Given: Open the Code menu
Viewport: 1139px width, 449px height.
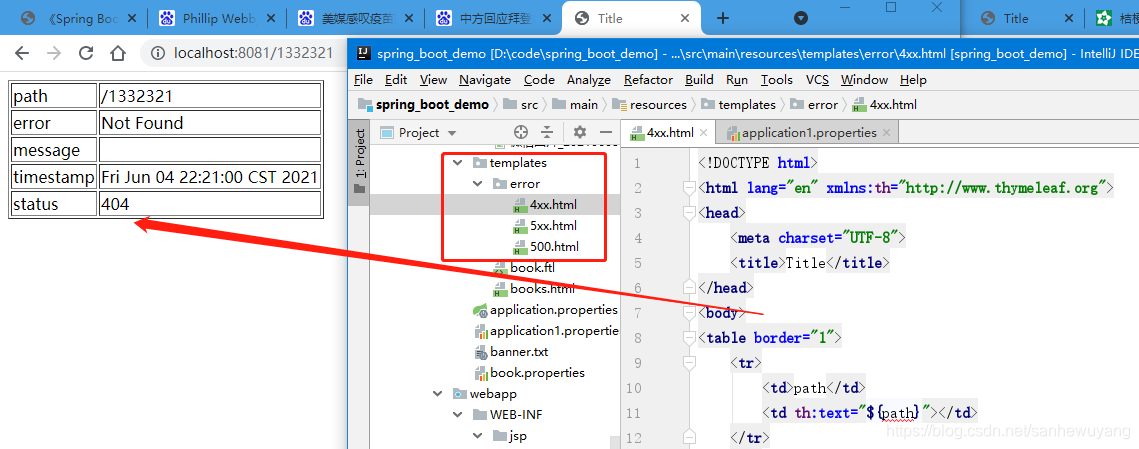Looking at the screenshot, I should (x=539, y=79).
